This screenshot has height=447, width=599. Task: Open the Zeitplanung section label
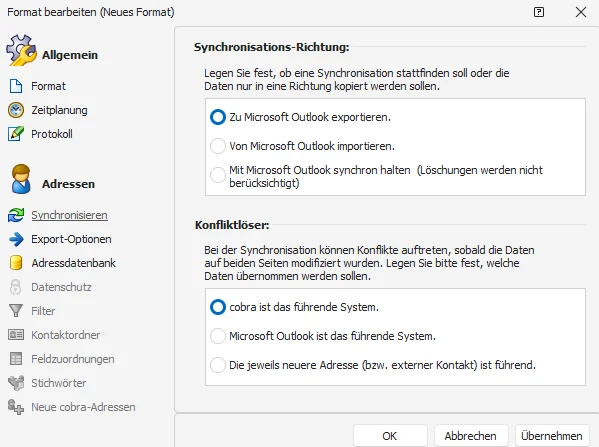coord(59,110)
